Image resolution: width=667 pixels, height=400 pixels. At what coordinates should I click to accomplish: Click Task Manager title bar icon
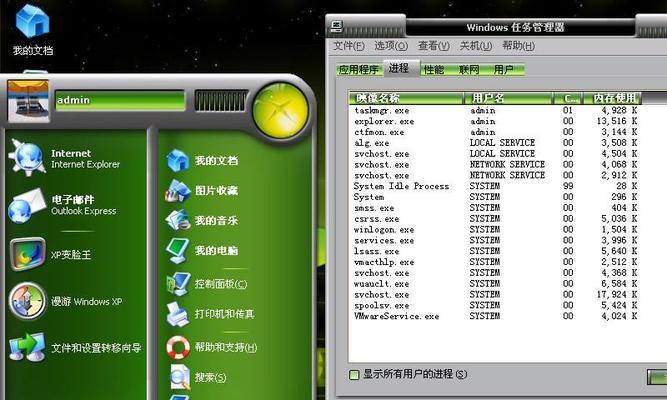[x=336, y=27]
